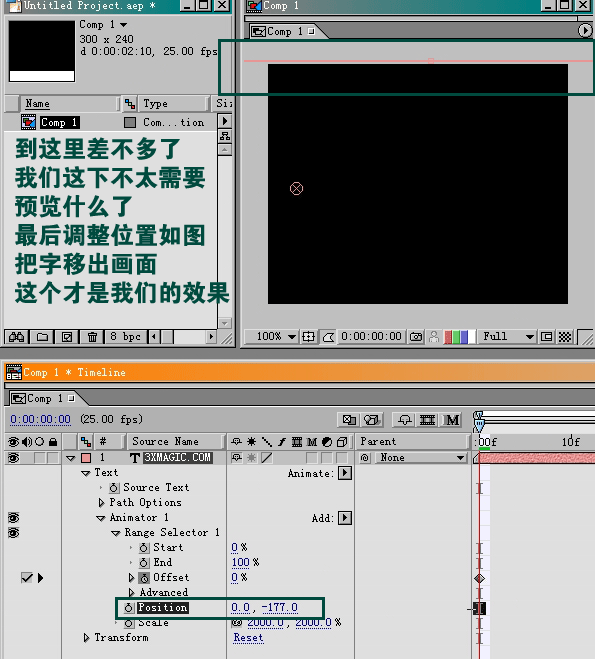Hide Animator 1 with its eye toggle

[x=13, y=518]
